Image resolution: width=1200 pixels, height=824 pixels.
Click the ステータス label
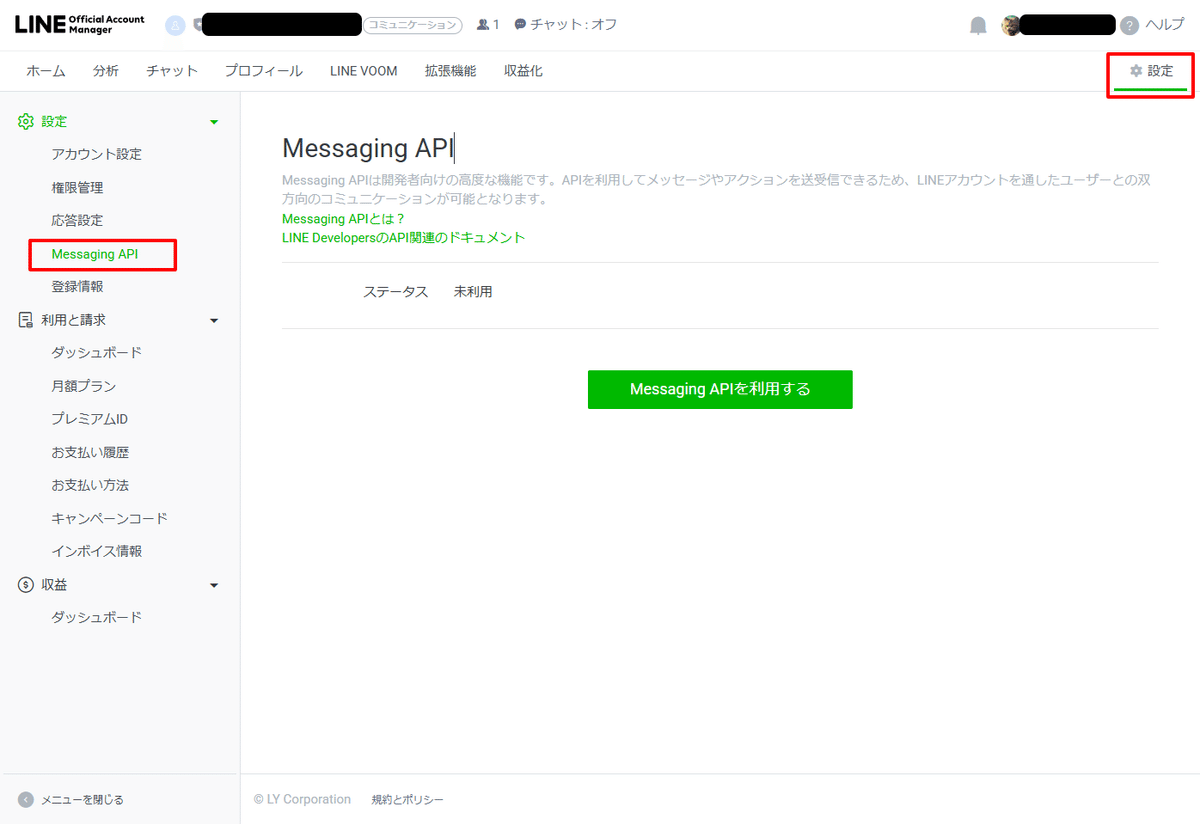point(395,292)
